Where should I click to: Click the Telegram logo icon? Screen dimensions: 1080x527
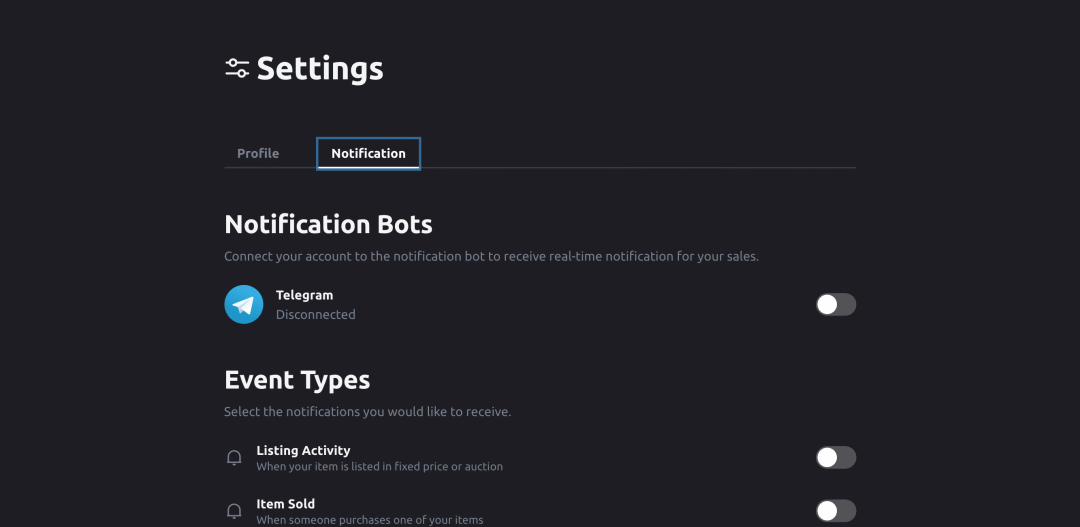pyautogui.click(x=244, y=304)
